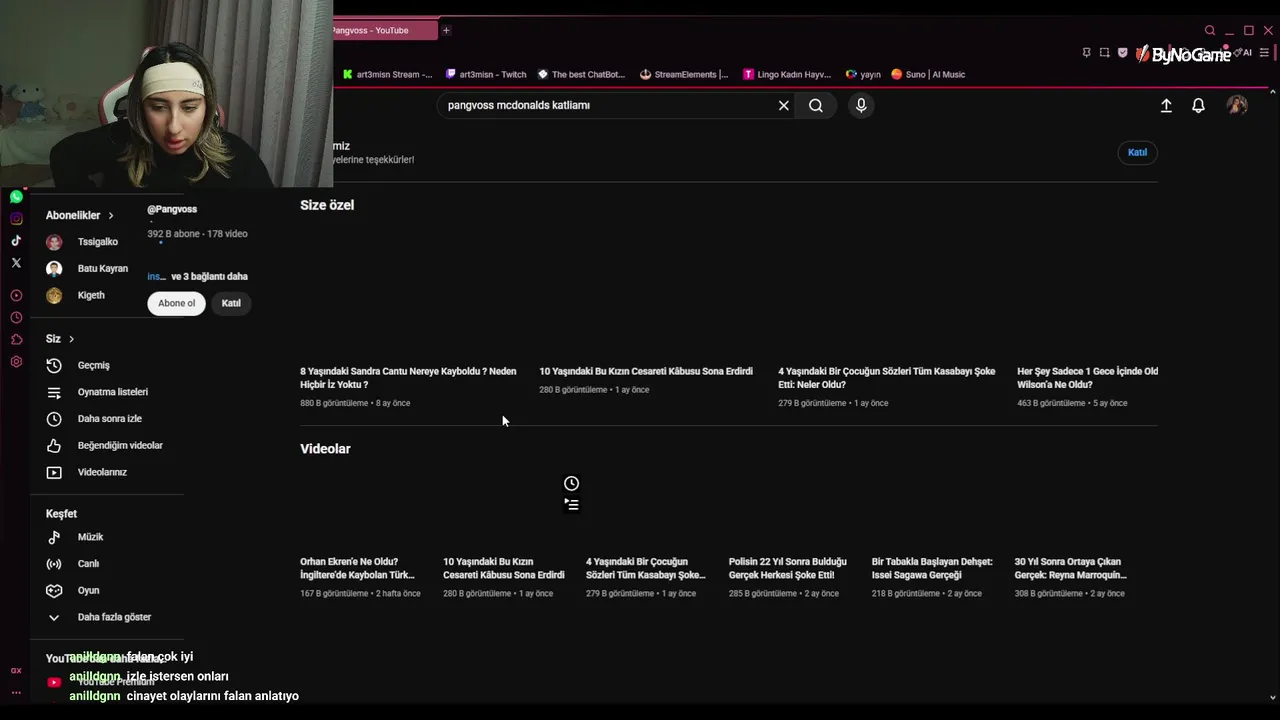This screenshot has width=1280, height=720.
Task: Open the browser sidebar Settings gear
Action: (16, 361)
